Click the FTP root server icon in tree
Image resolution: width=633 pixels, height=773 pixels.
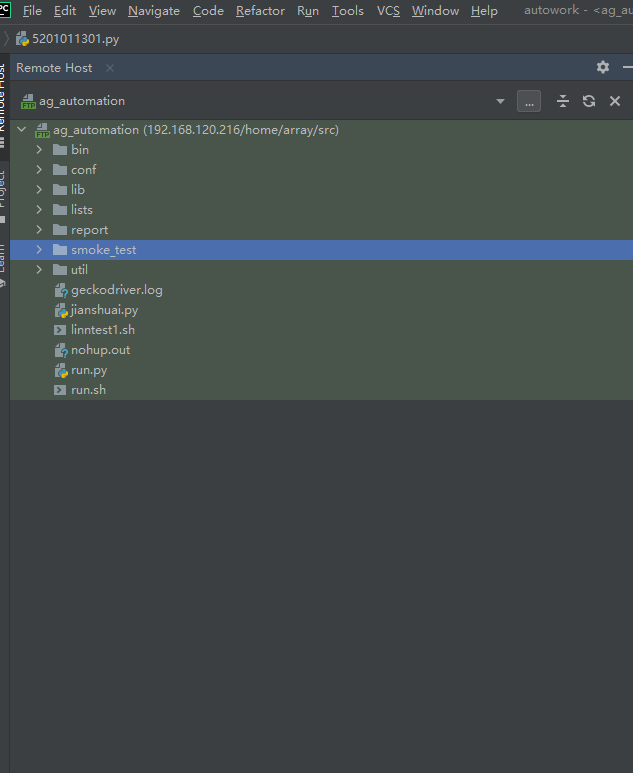(x=42, y=131)
